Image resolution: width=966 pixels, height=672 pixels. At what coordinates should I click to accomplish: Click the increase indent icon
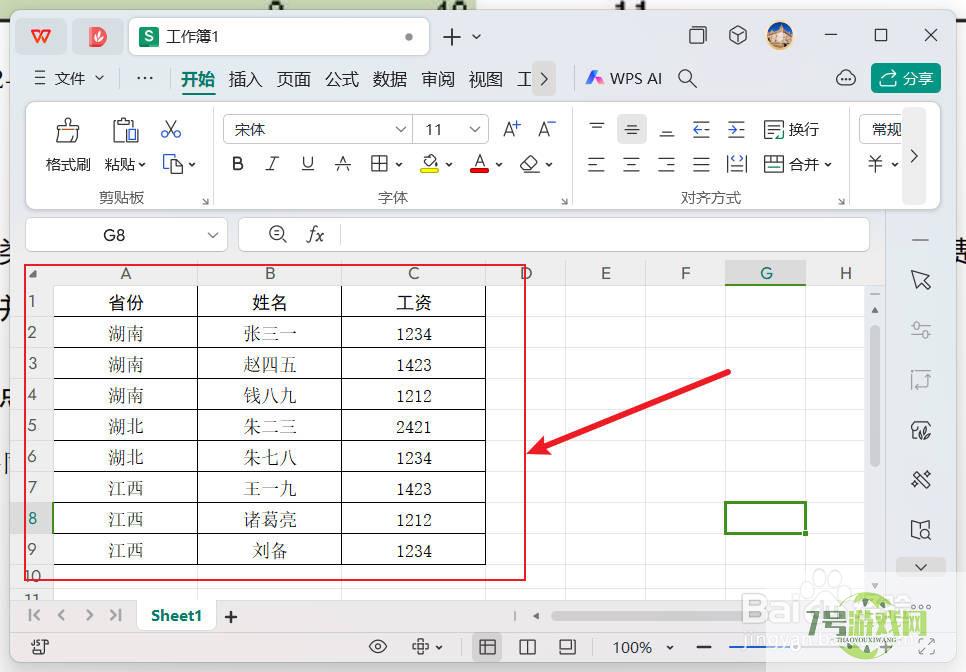coord(736,129)
